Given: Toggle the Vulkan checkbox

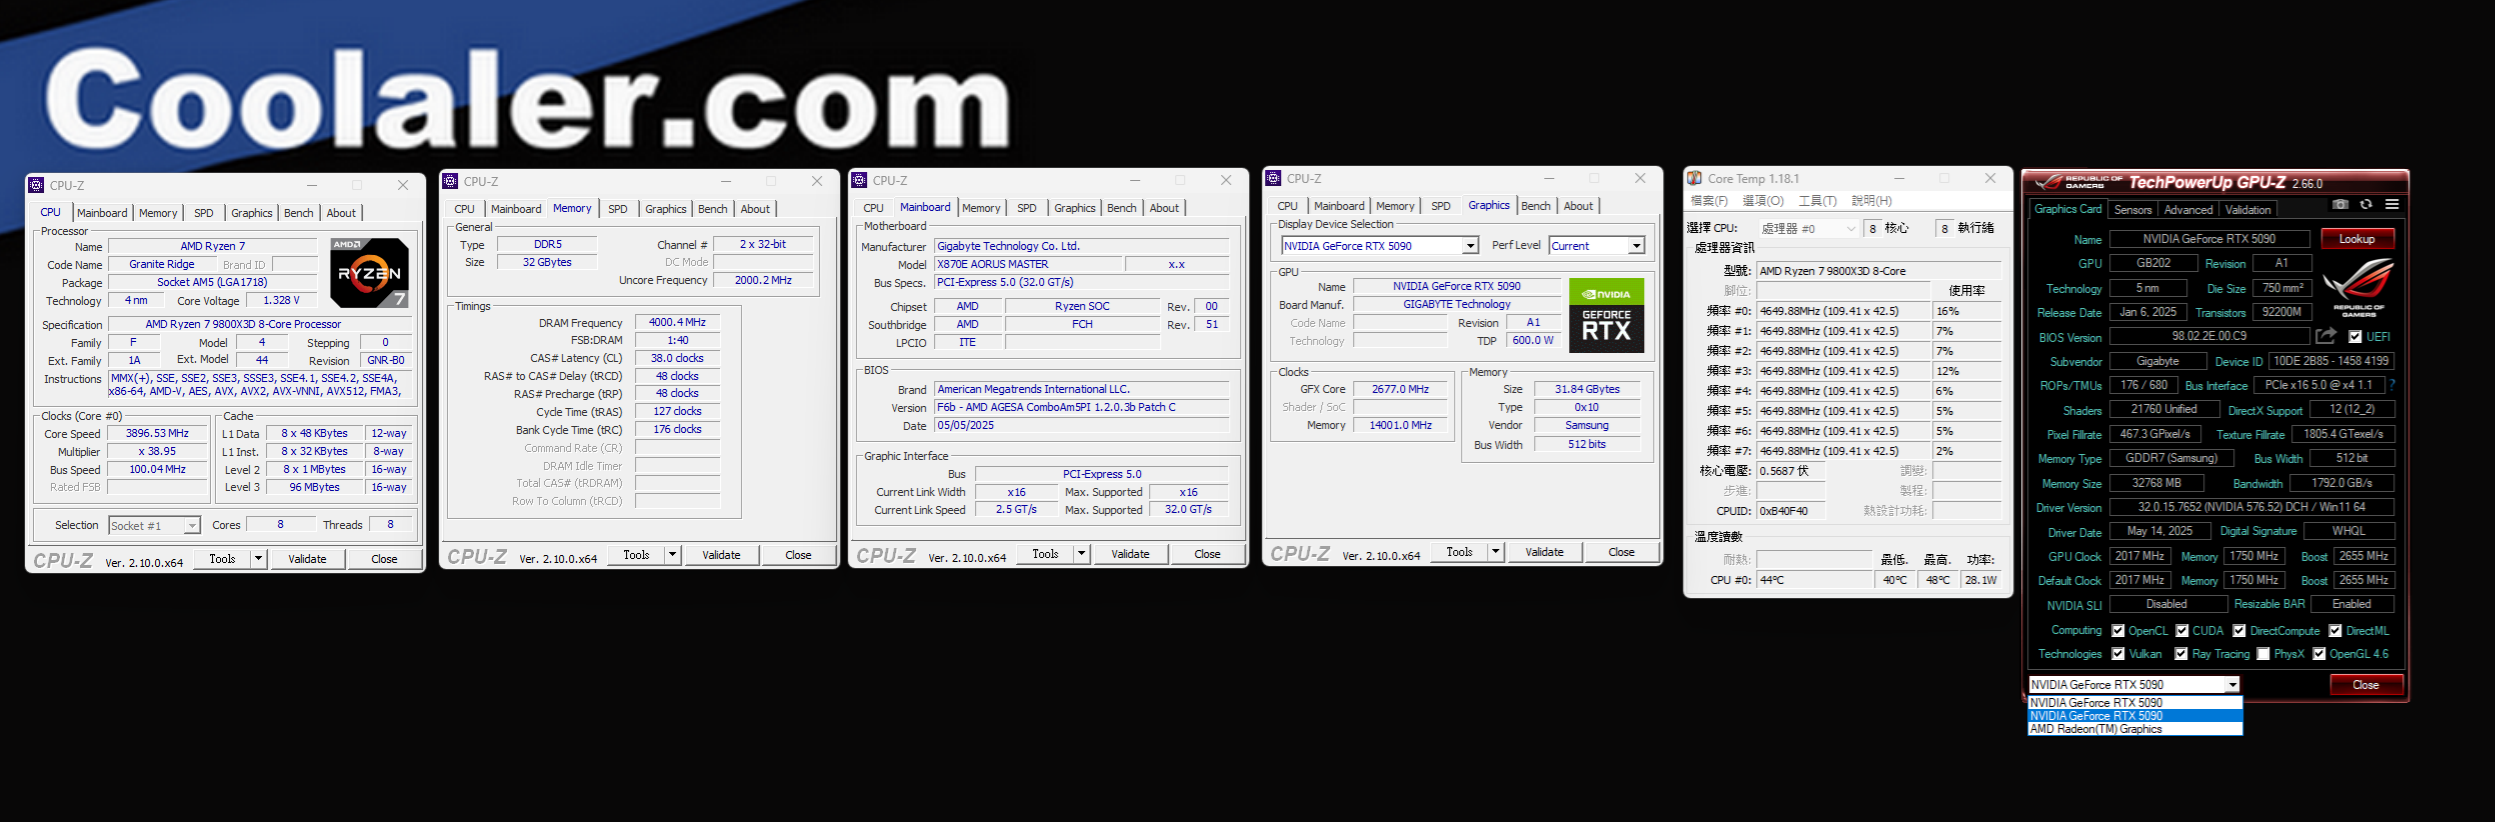Looking at the screenshot, I should tap(2118, 654).
